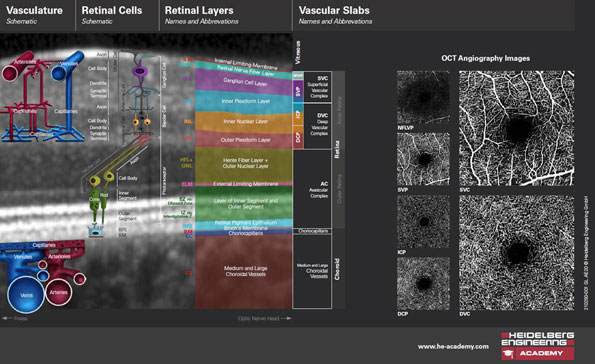
Task: Click the Choriocapillaris box in slabs column
Action: pos(312,231)
